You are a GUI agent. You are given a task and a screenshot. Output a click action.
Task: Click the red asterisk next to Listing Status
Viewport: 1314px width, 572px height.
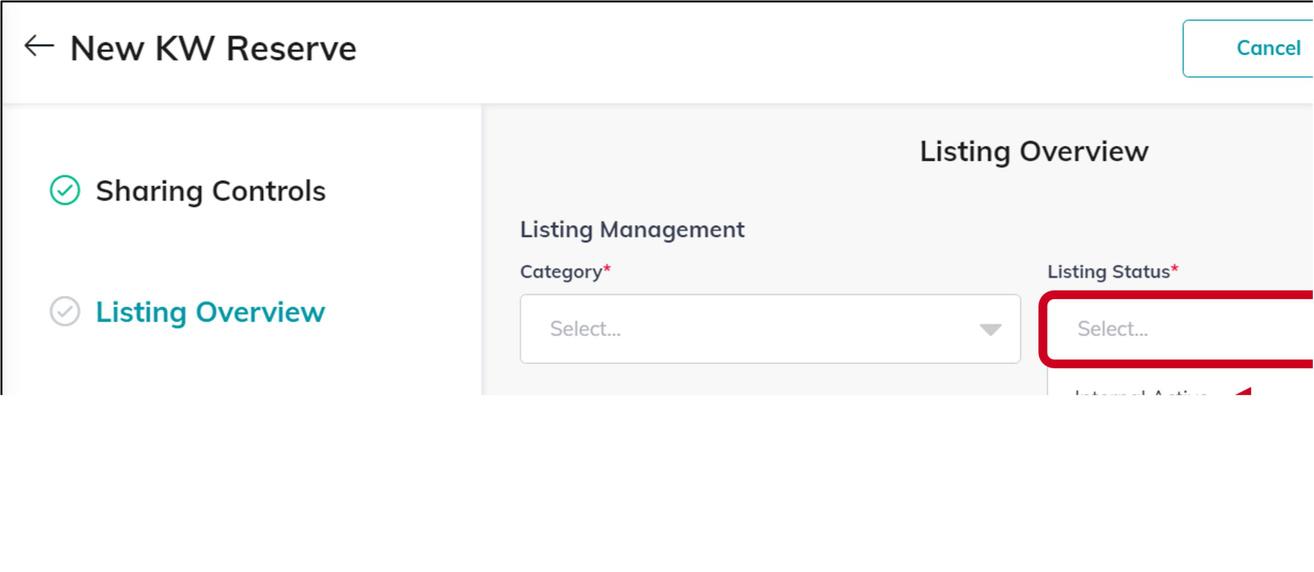click(1175, 271)
